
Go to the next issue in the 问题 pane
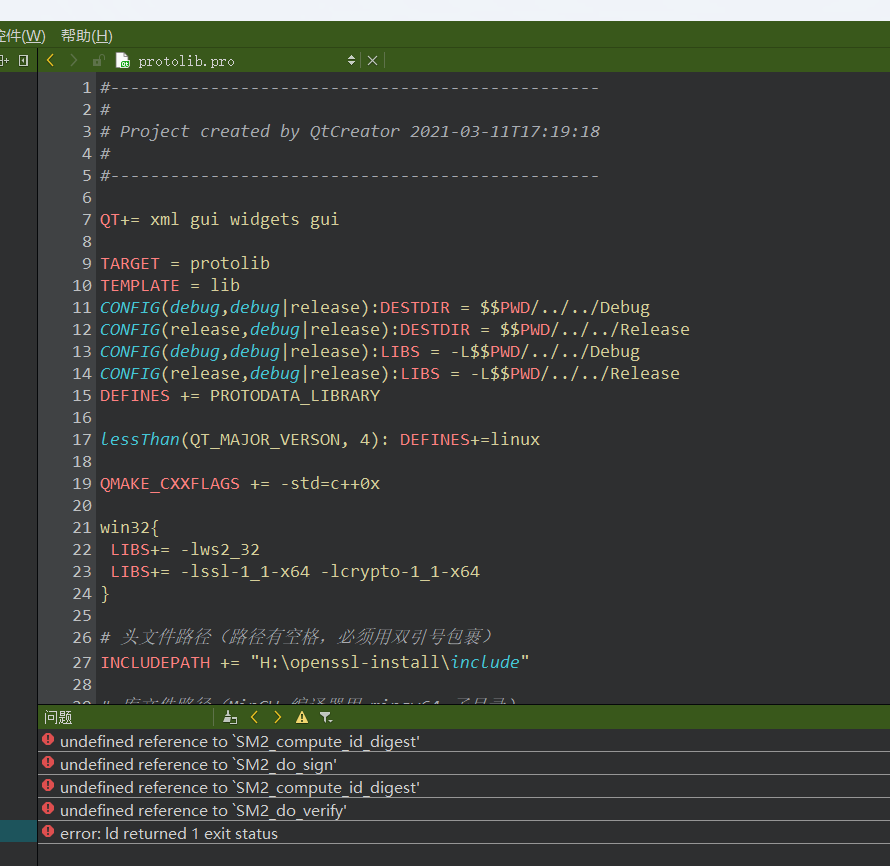278,717
